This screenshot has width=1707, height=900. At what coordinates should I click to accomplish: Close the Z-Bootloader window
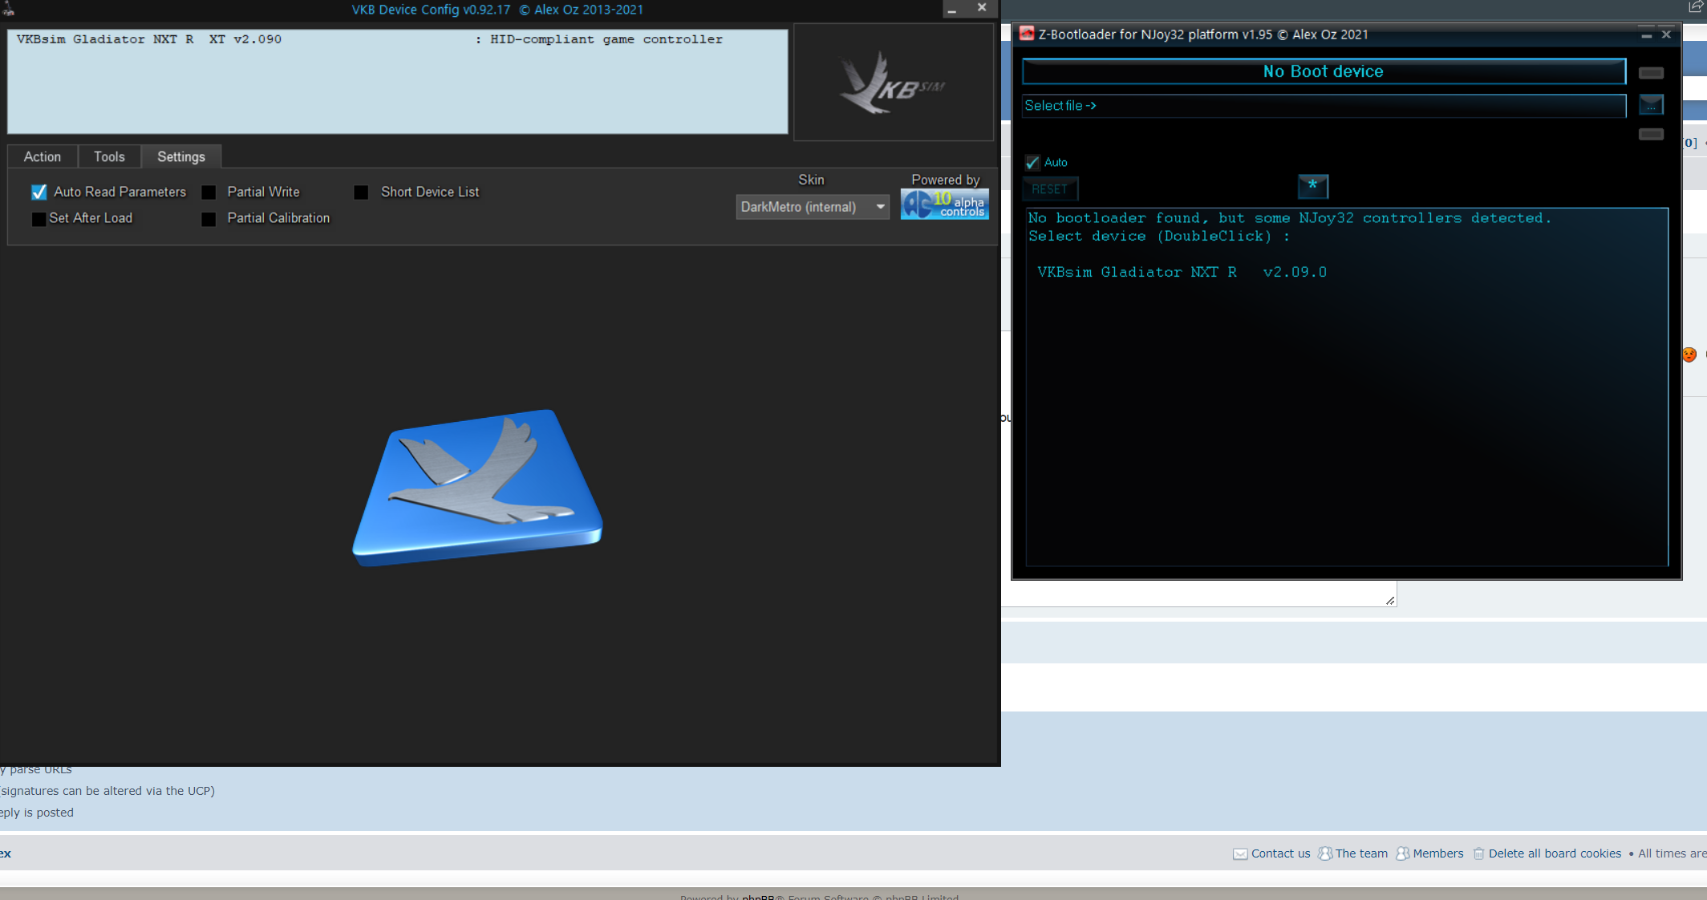1666,35
